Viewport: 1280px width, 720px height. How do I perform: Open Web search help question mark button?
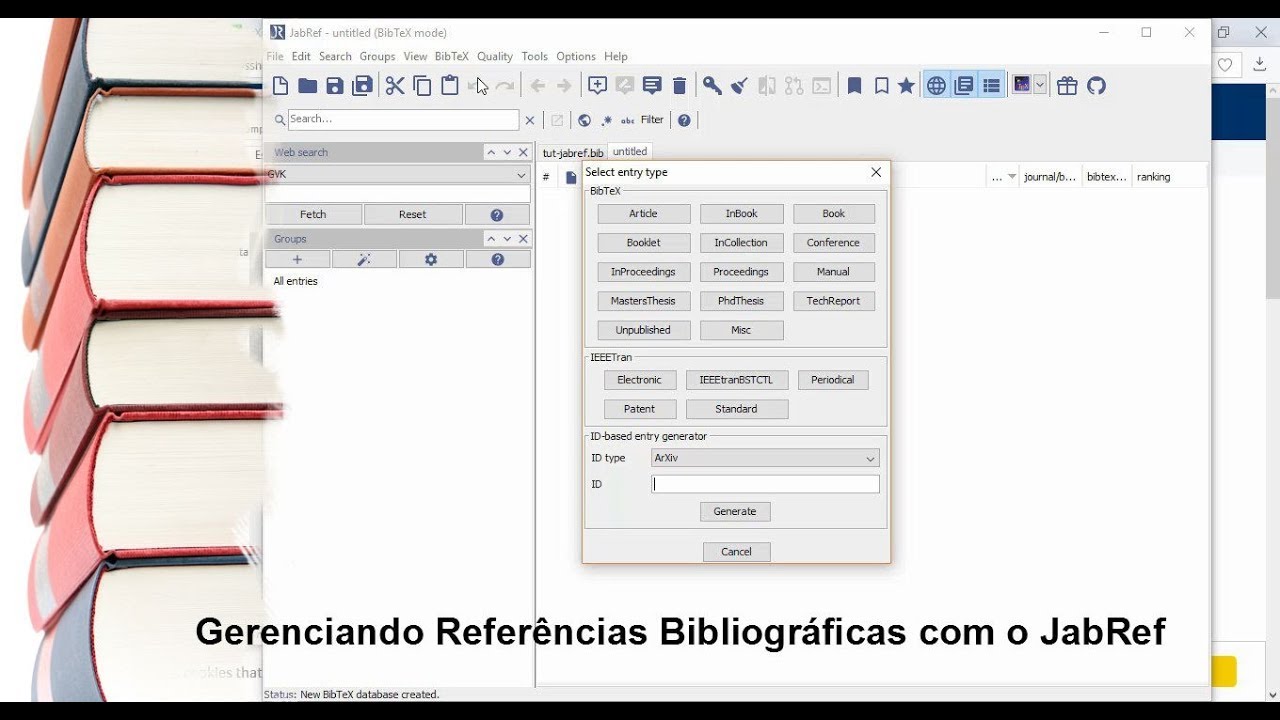point(497,214)
